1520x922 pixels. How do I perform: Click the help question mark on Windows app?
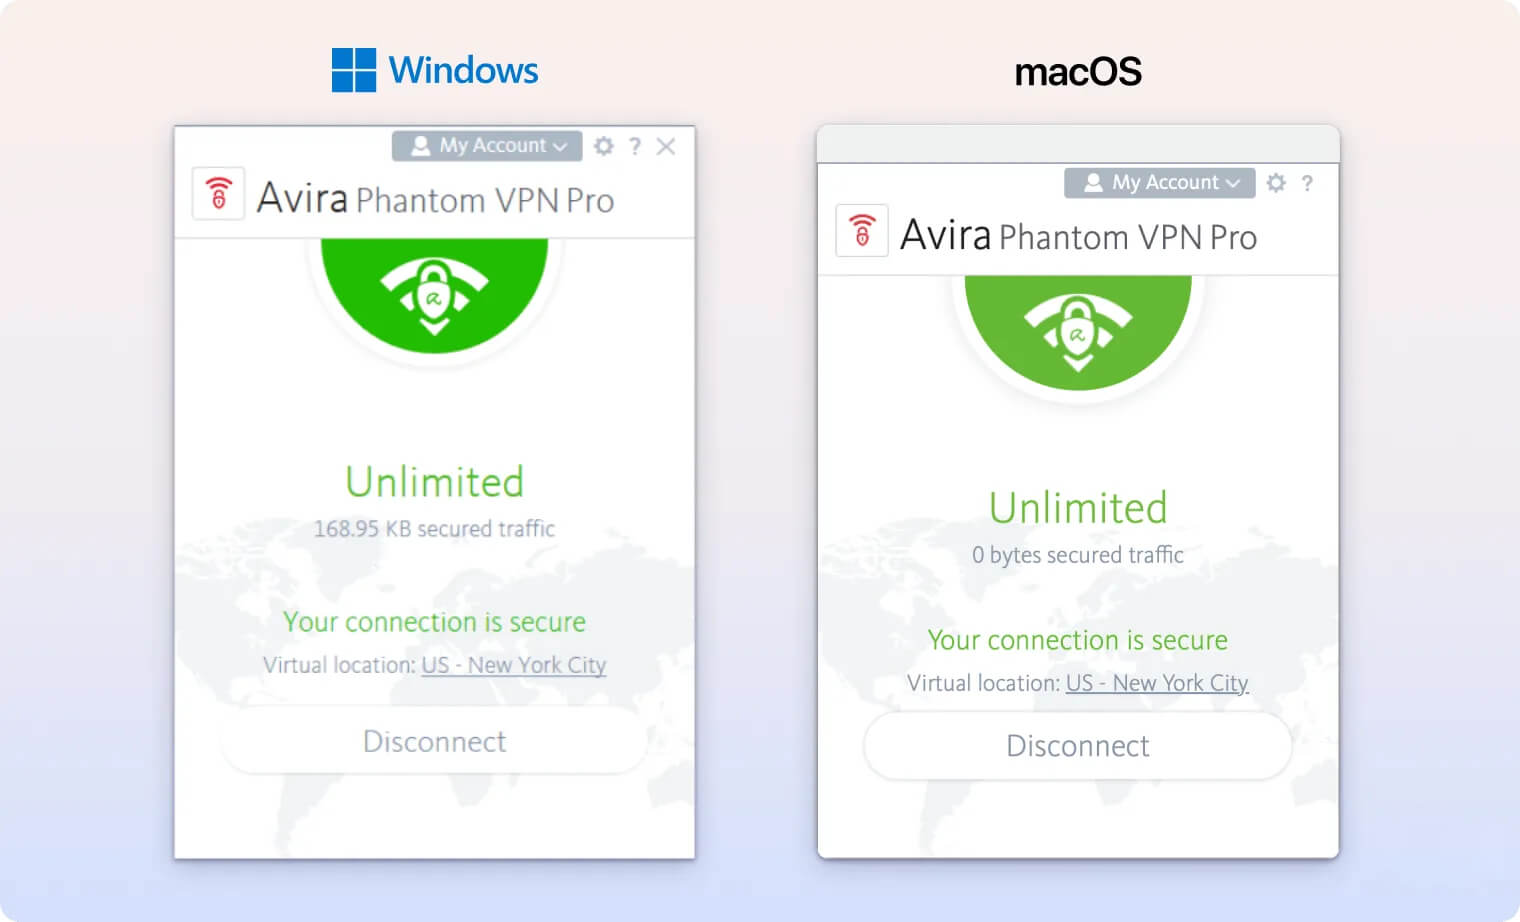click(x=636, y=146)
